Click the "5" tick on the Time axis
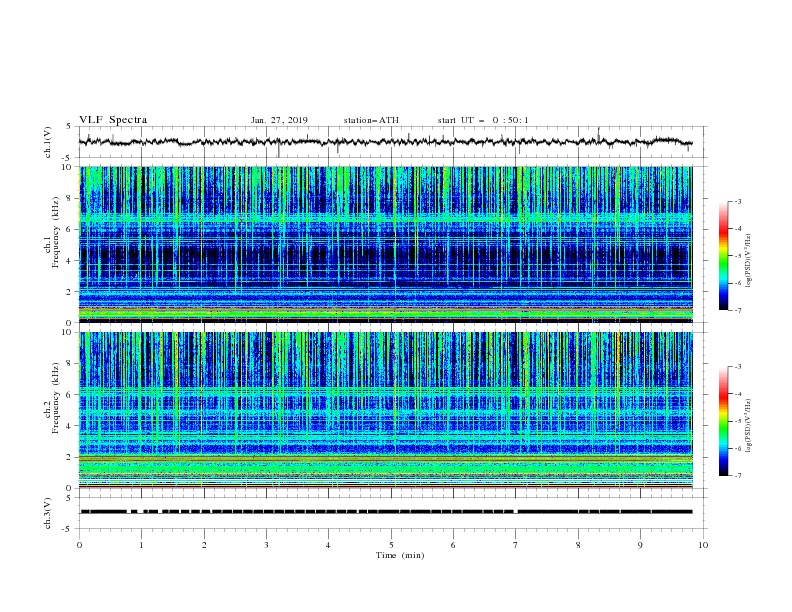The height and width of the screenshot is (612, 792). tap(391, 545)
